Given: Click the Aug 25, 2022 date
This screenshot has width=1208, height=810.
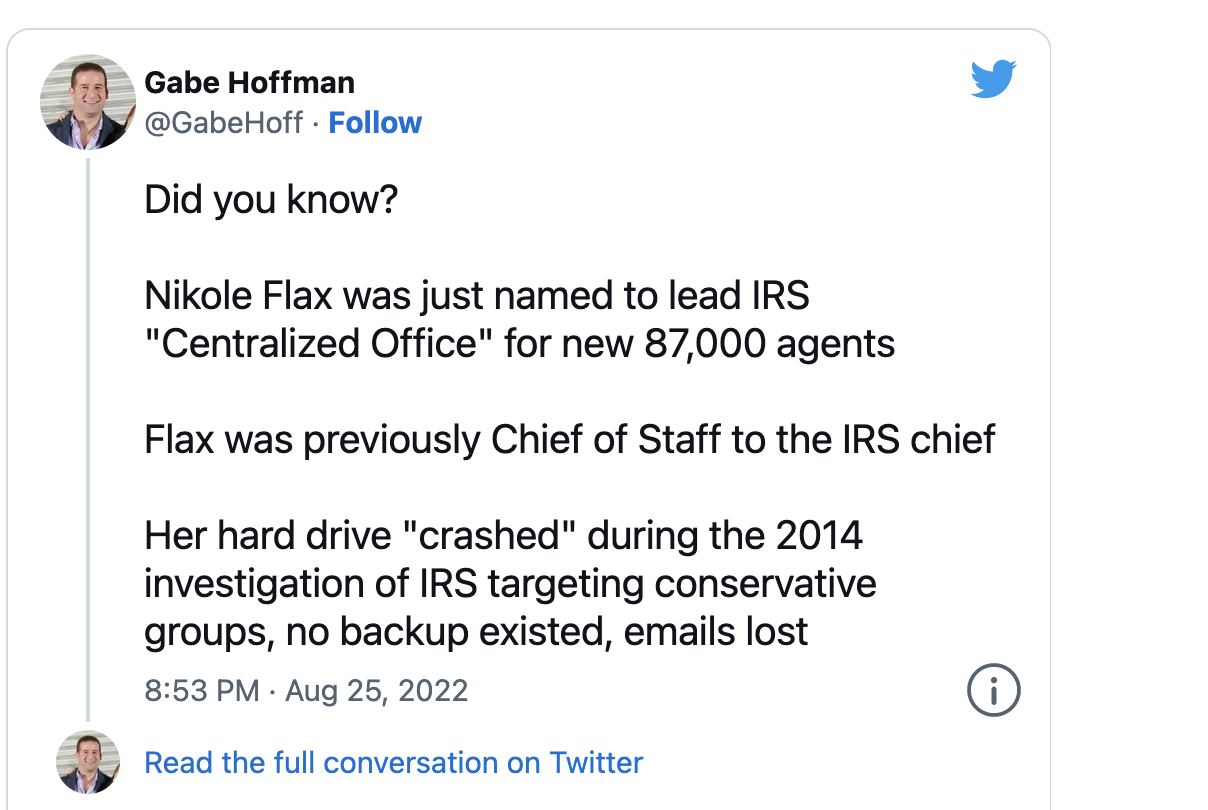Looking at the screenshot, I should [x=377, y=691].
